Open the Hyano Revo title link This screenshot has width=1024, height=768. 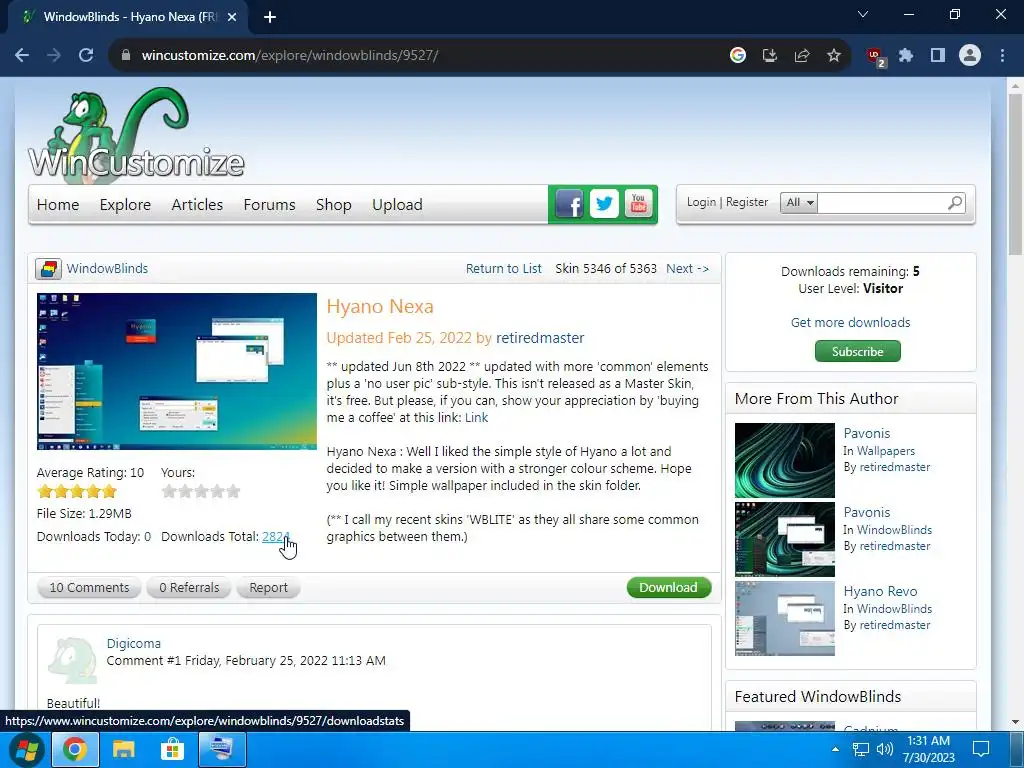coord(880,591)
